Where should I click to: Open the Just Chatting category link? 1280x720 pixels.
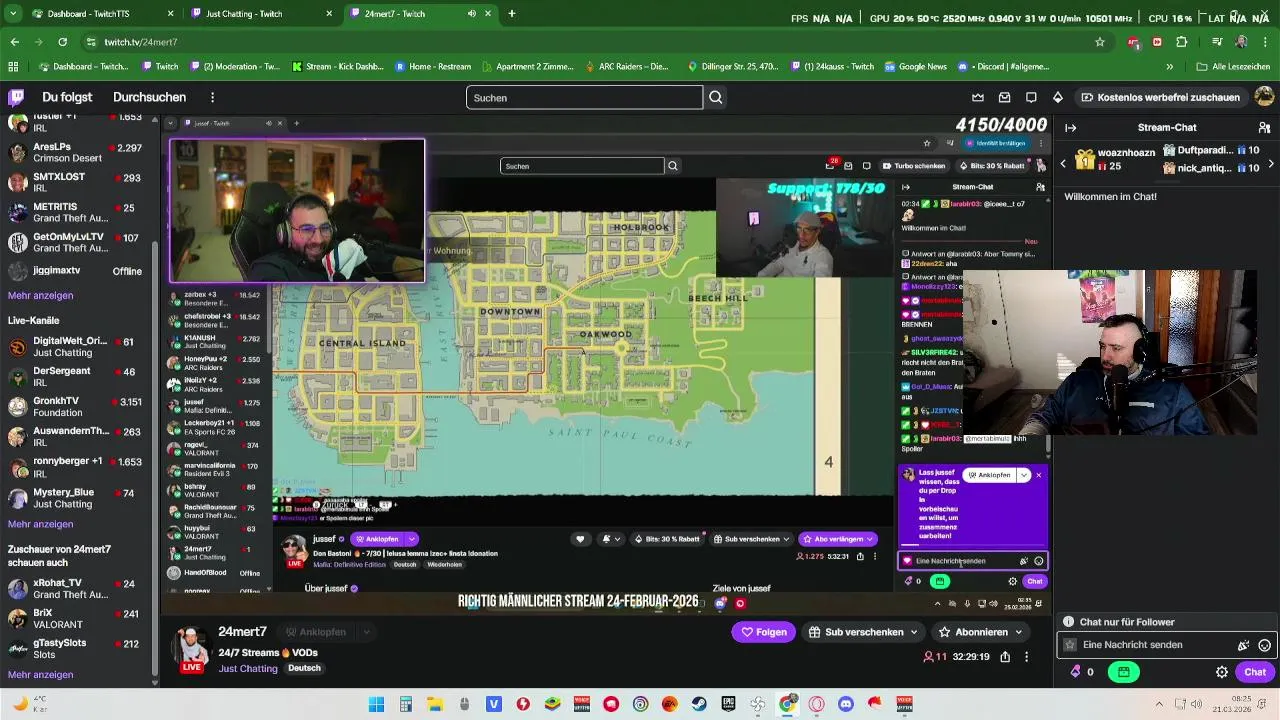tap(248, 668)
